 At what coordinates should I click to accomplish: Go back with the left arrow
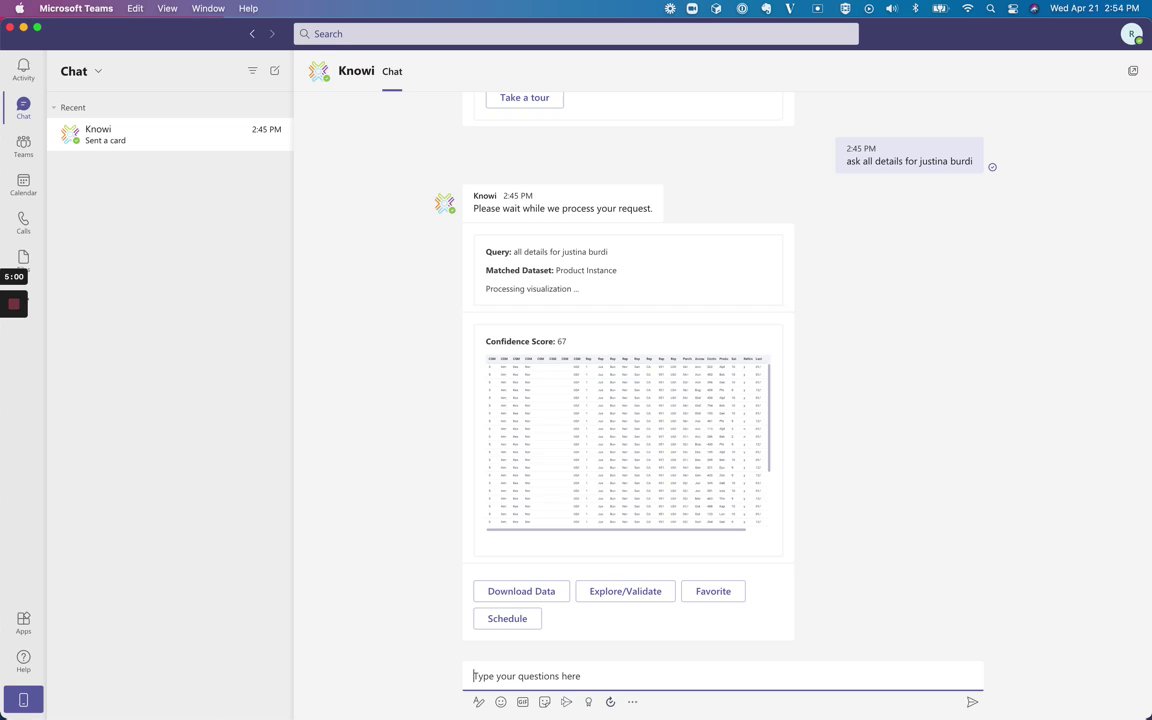(252, 34)
